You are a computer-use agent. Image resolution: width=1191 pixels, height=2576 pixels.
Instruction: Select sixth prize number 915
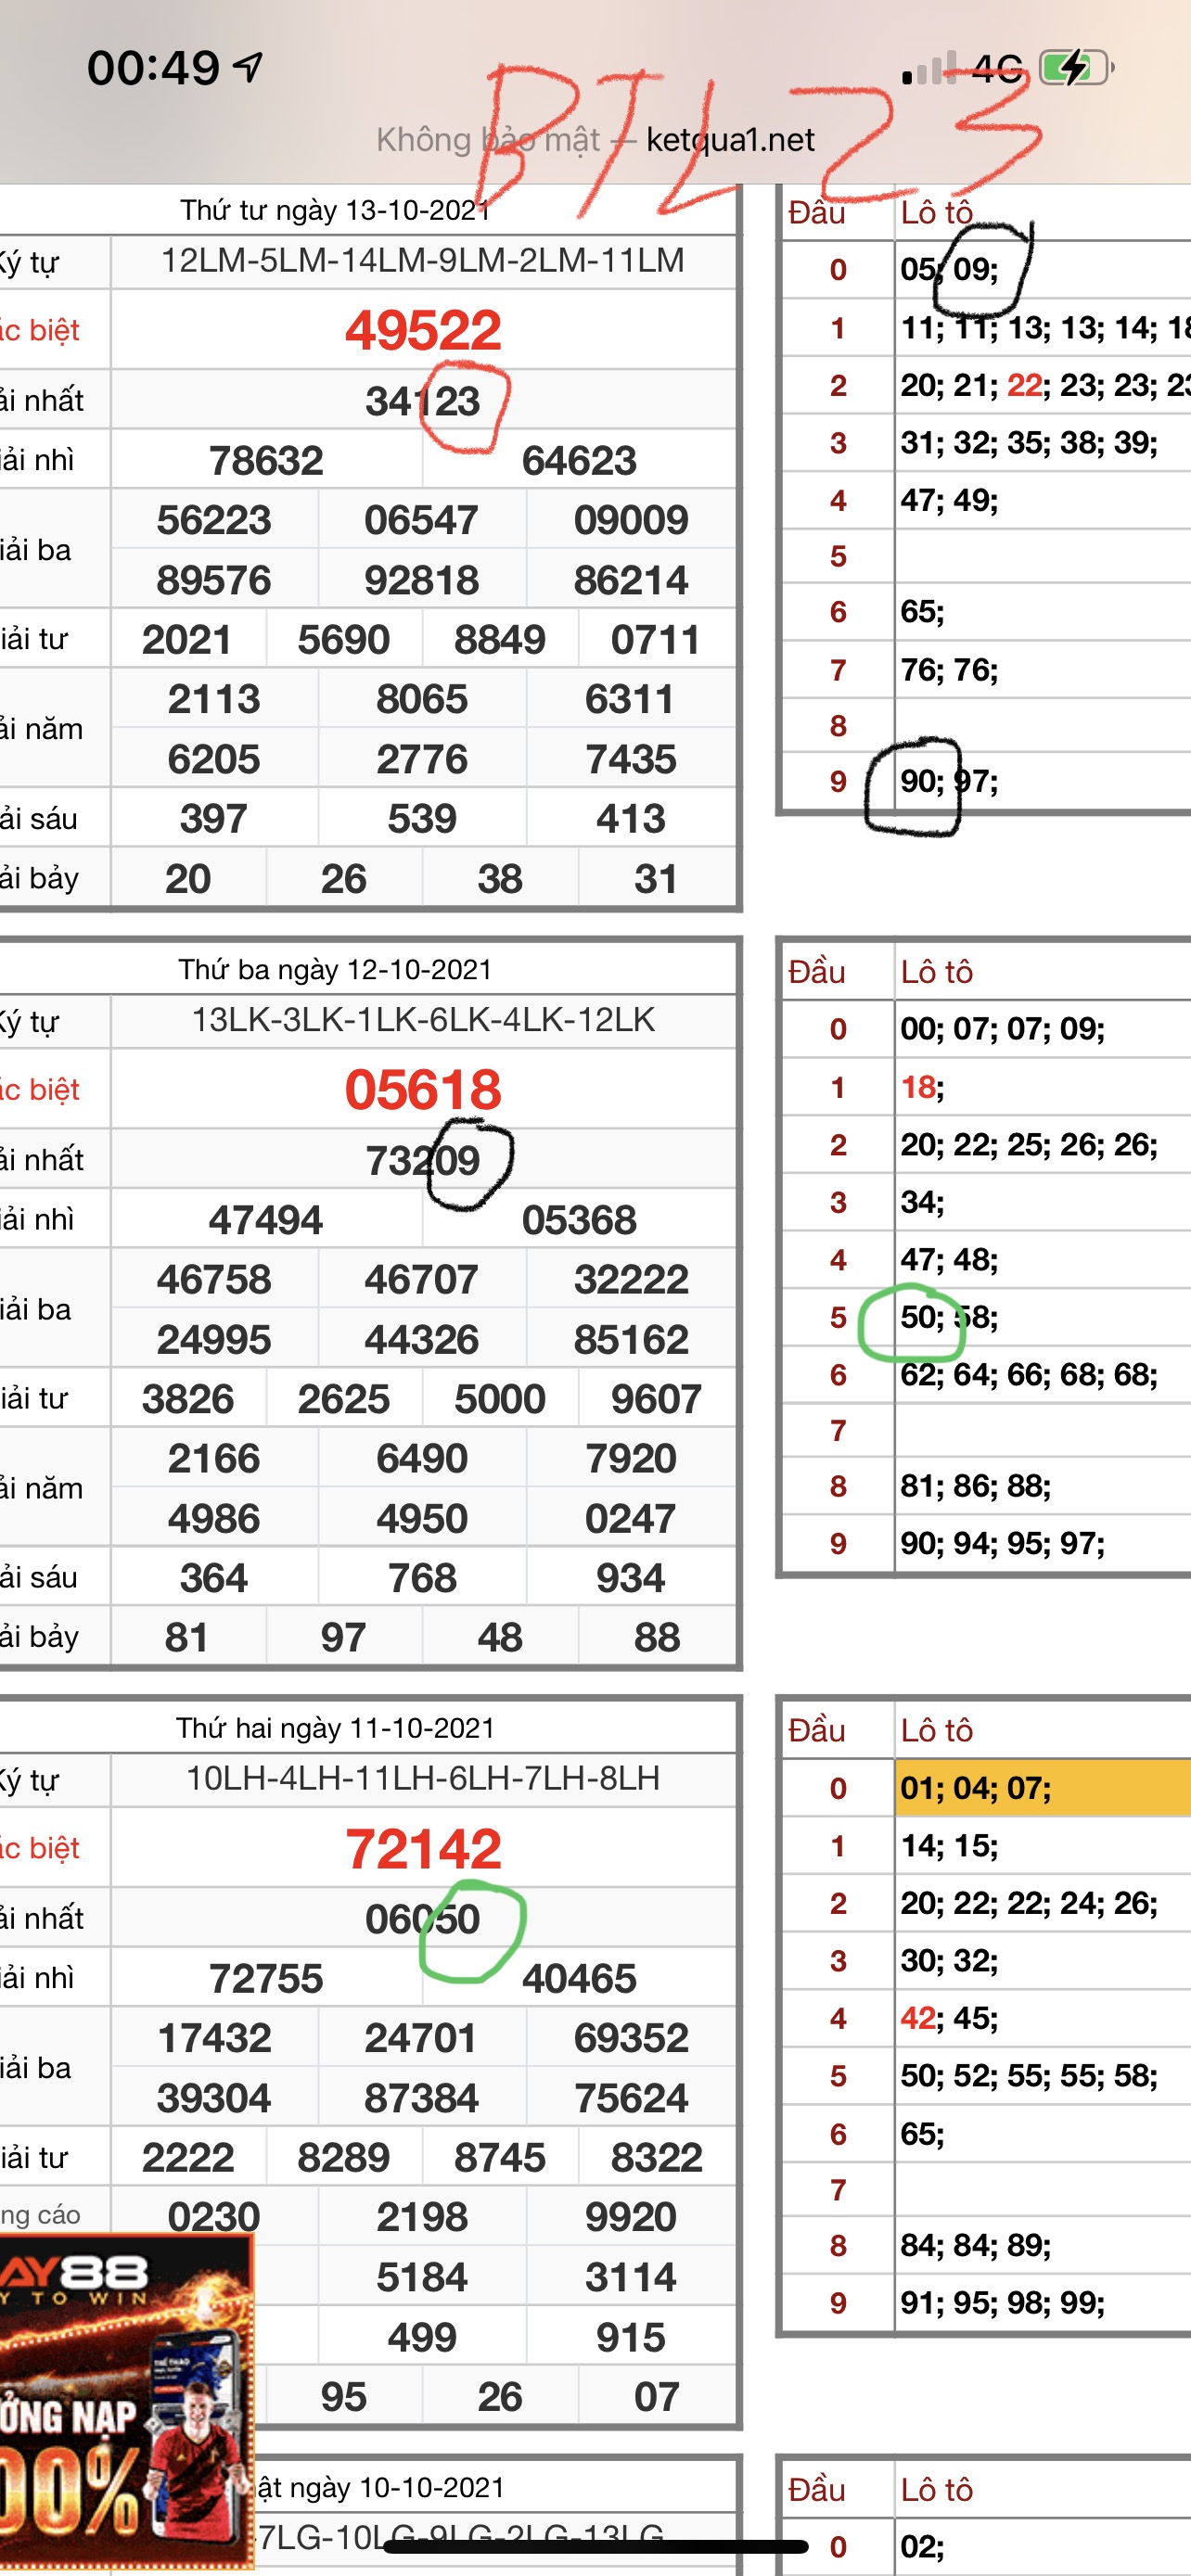click(x=631, y=2337)
